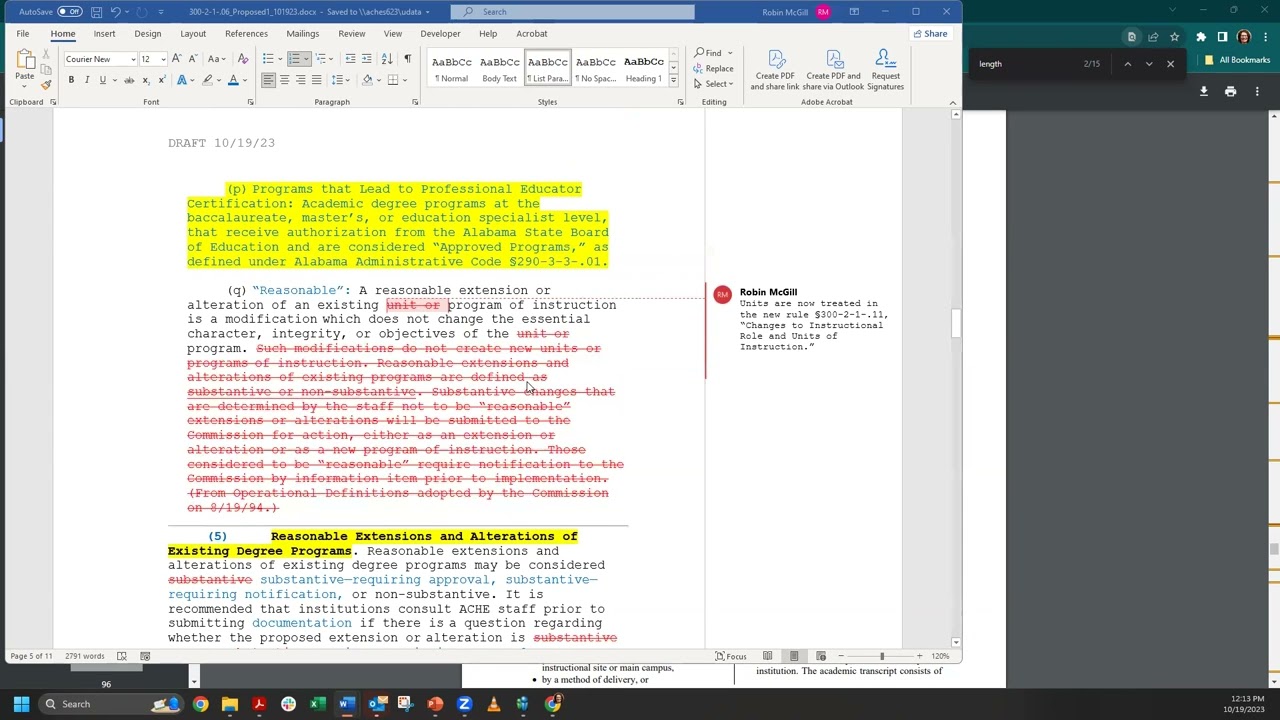Click the Request Signatures icon

[x=885, y=69]
